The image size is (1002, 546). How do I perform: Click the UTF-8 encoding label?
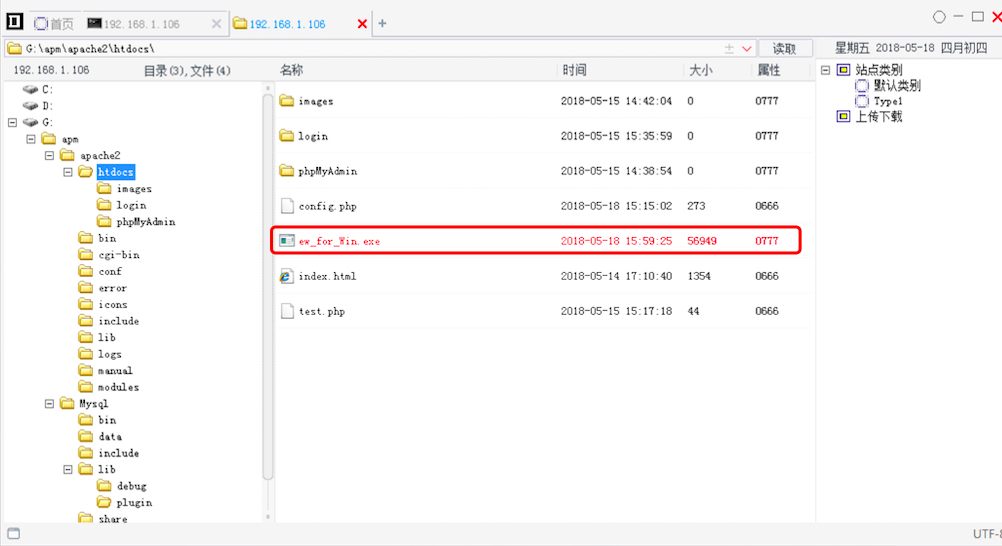click(987, 533)
